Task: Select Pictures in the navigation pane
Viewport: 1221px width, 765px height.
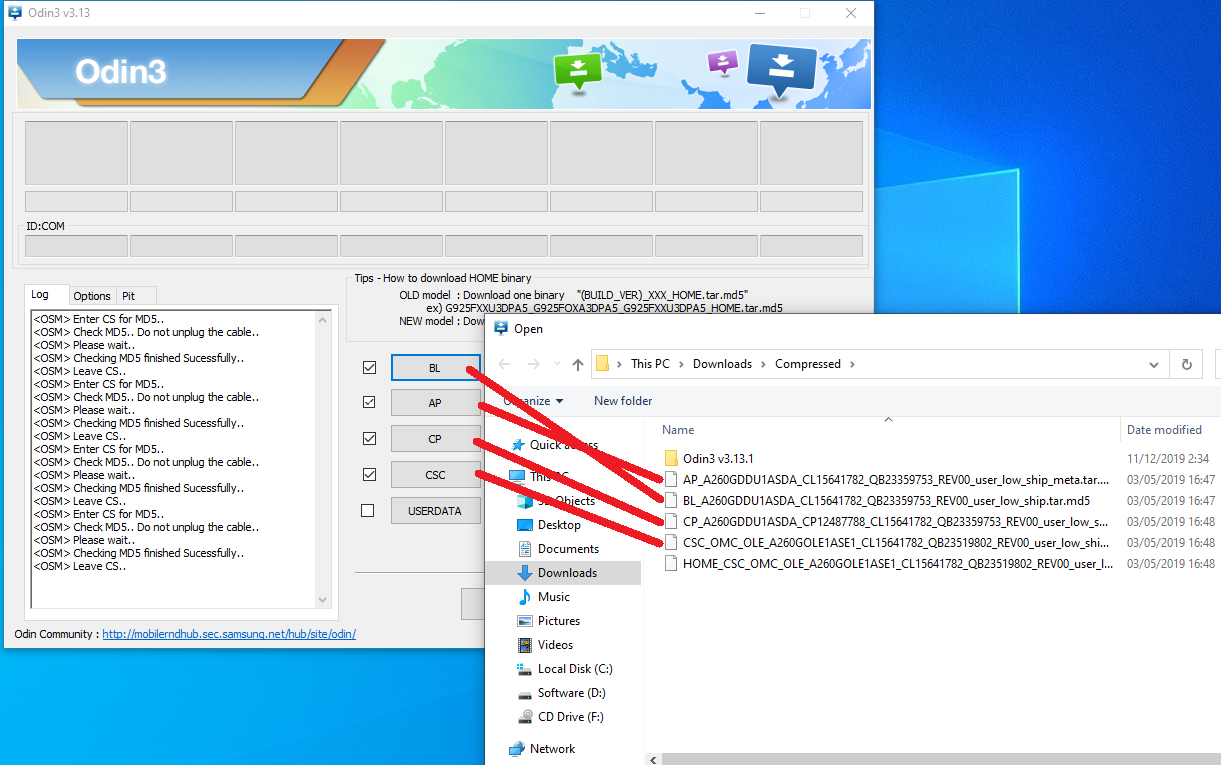Action: click(x=559, y=621)
